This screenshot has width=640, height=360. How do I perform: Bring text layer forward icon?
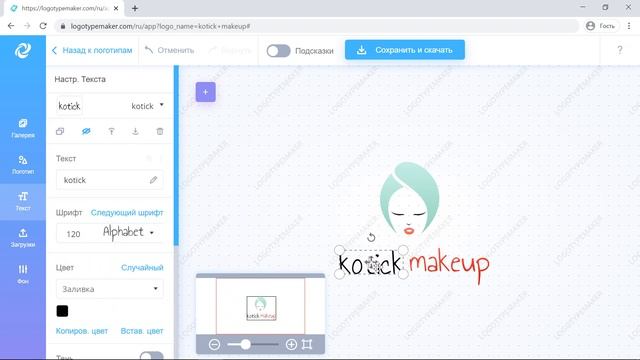click(x=111, y=131)
